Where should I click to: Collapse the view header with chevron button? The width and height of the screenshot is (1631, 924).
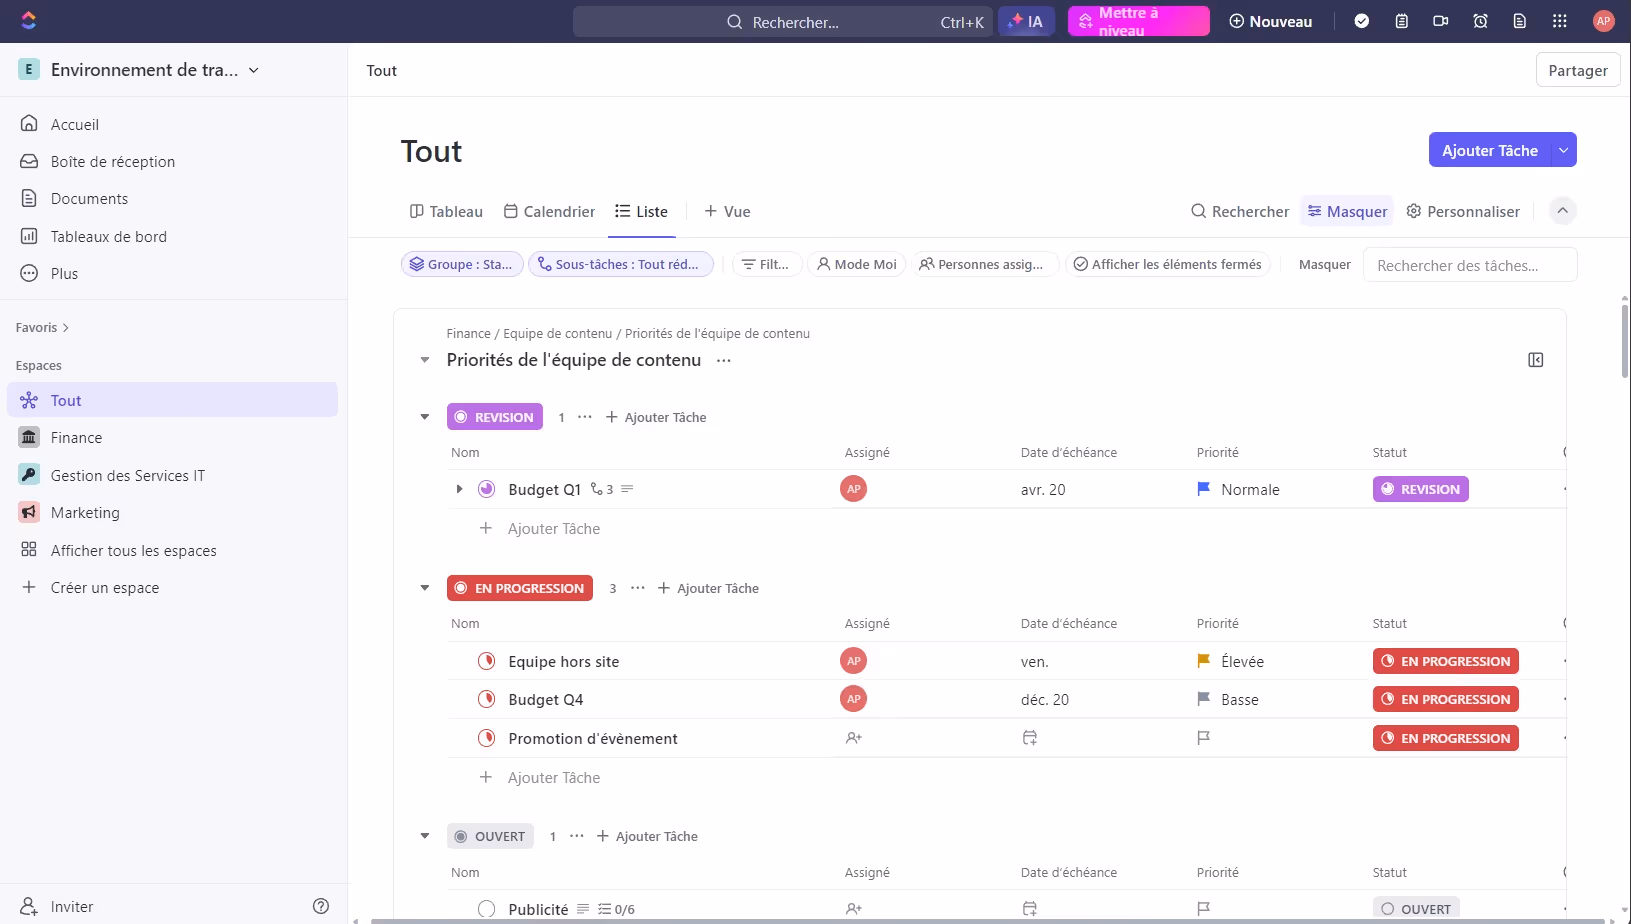1562,211
